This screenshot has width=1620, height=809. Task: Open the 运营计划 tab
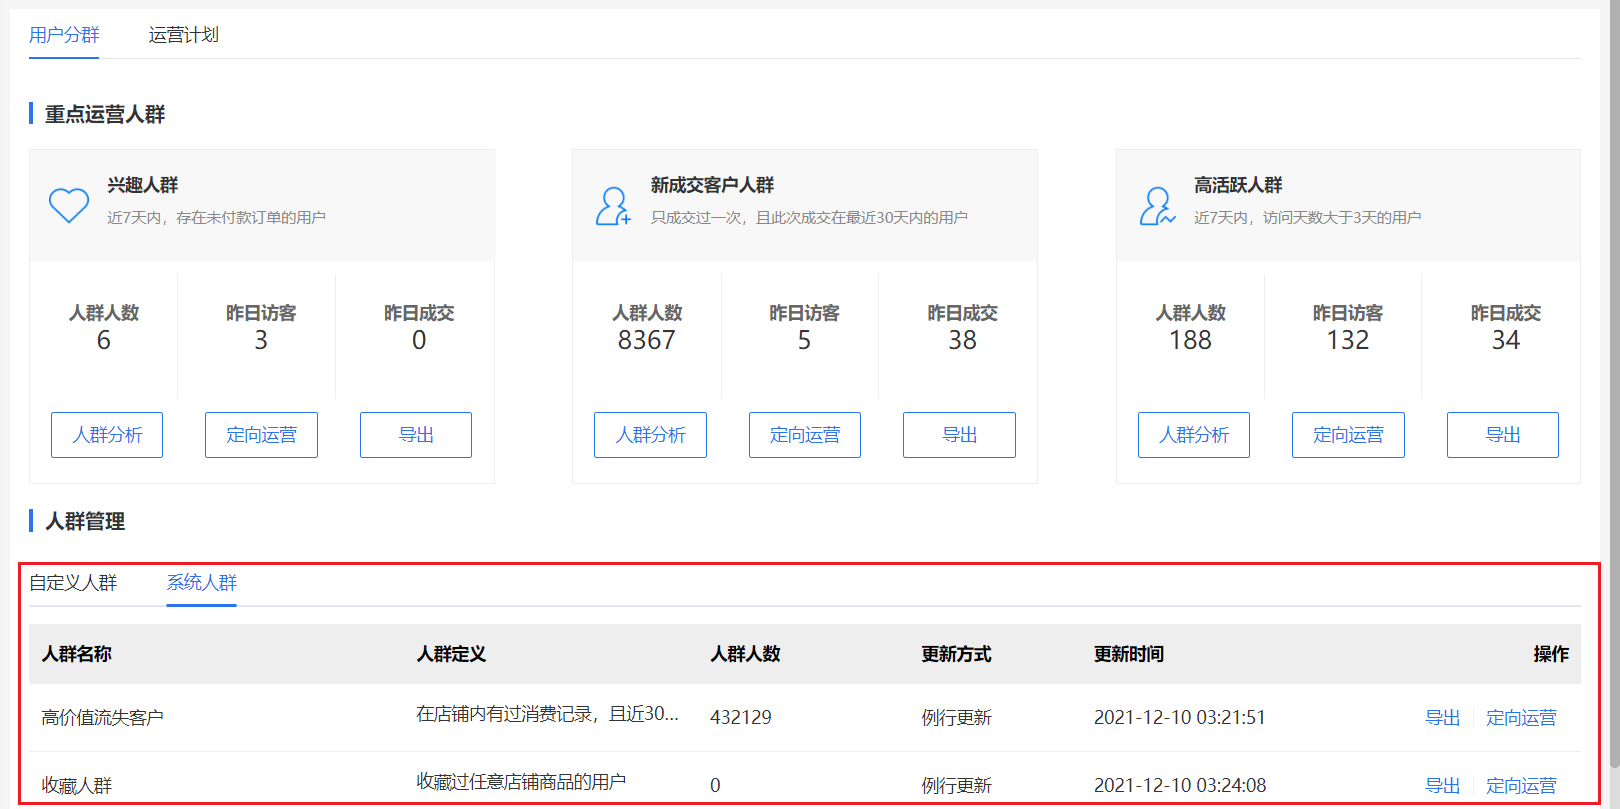tap(184, 35)
